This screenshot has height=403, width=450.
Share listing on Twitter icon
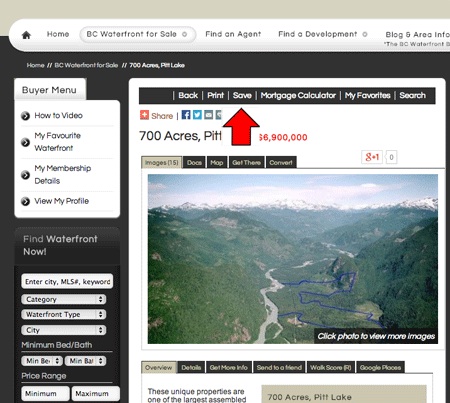coord(197,115)
